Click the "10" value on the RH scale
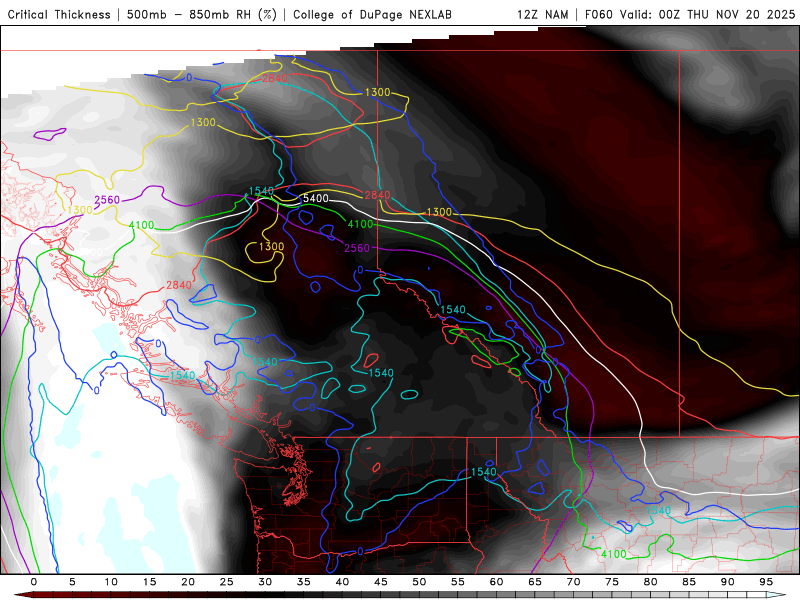Image resolution: width=800 pixels, height=600 pixels. point(111,582)
